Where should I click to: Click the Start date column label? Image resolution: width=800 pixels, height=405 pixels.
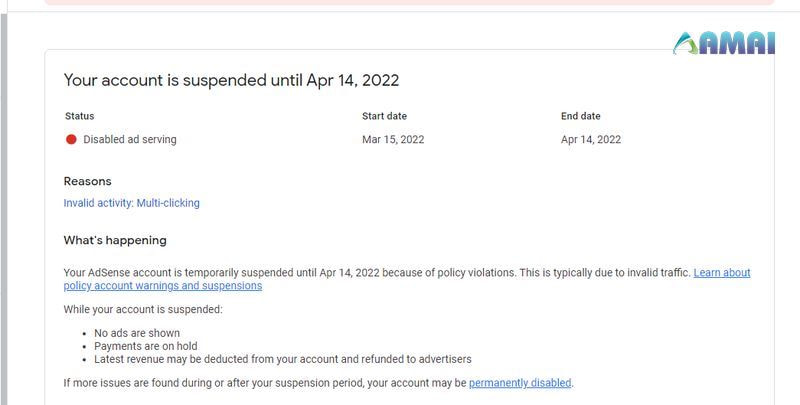click(384, 116)
